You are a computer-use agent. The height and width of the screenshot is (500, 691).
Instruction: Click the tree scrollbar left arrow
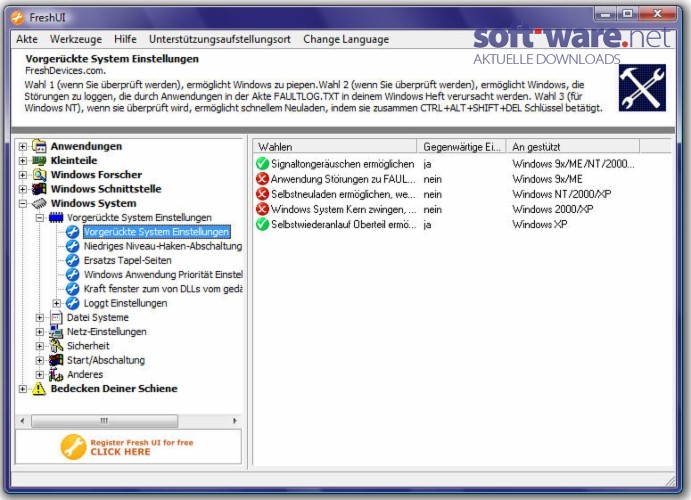click(23, 421)
